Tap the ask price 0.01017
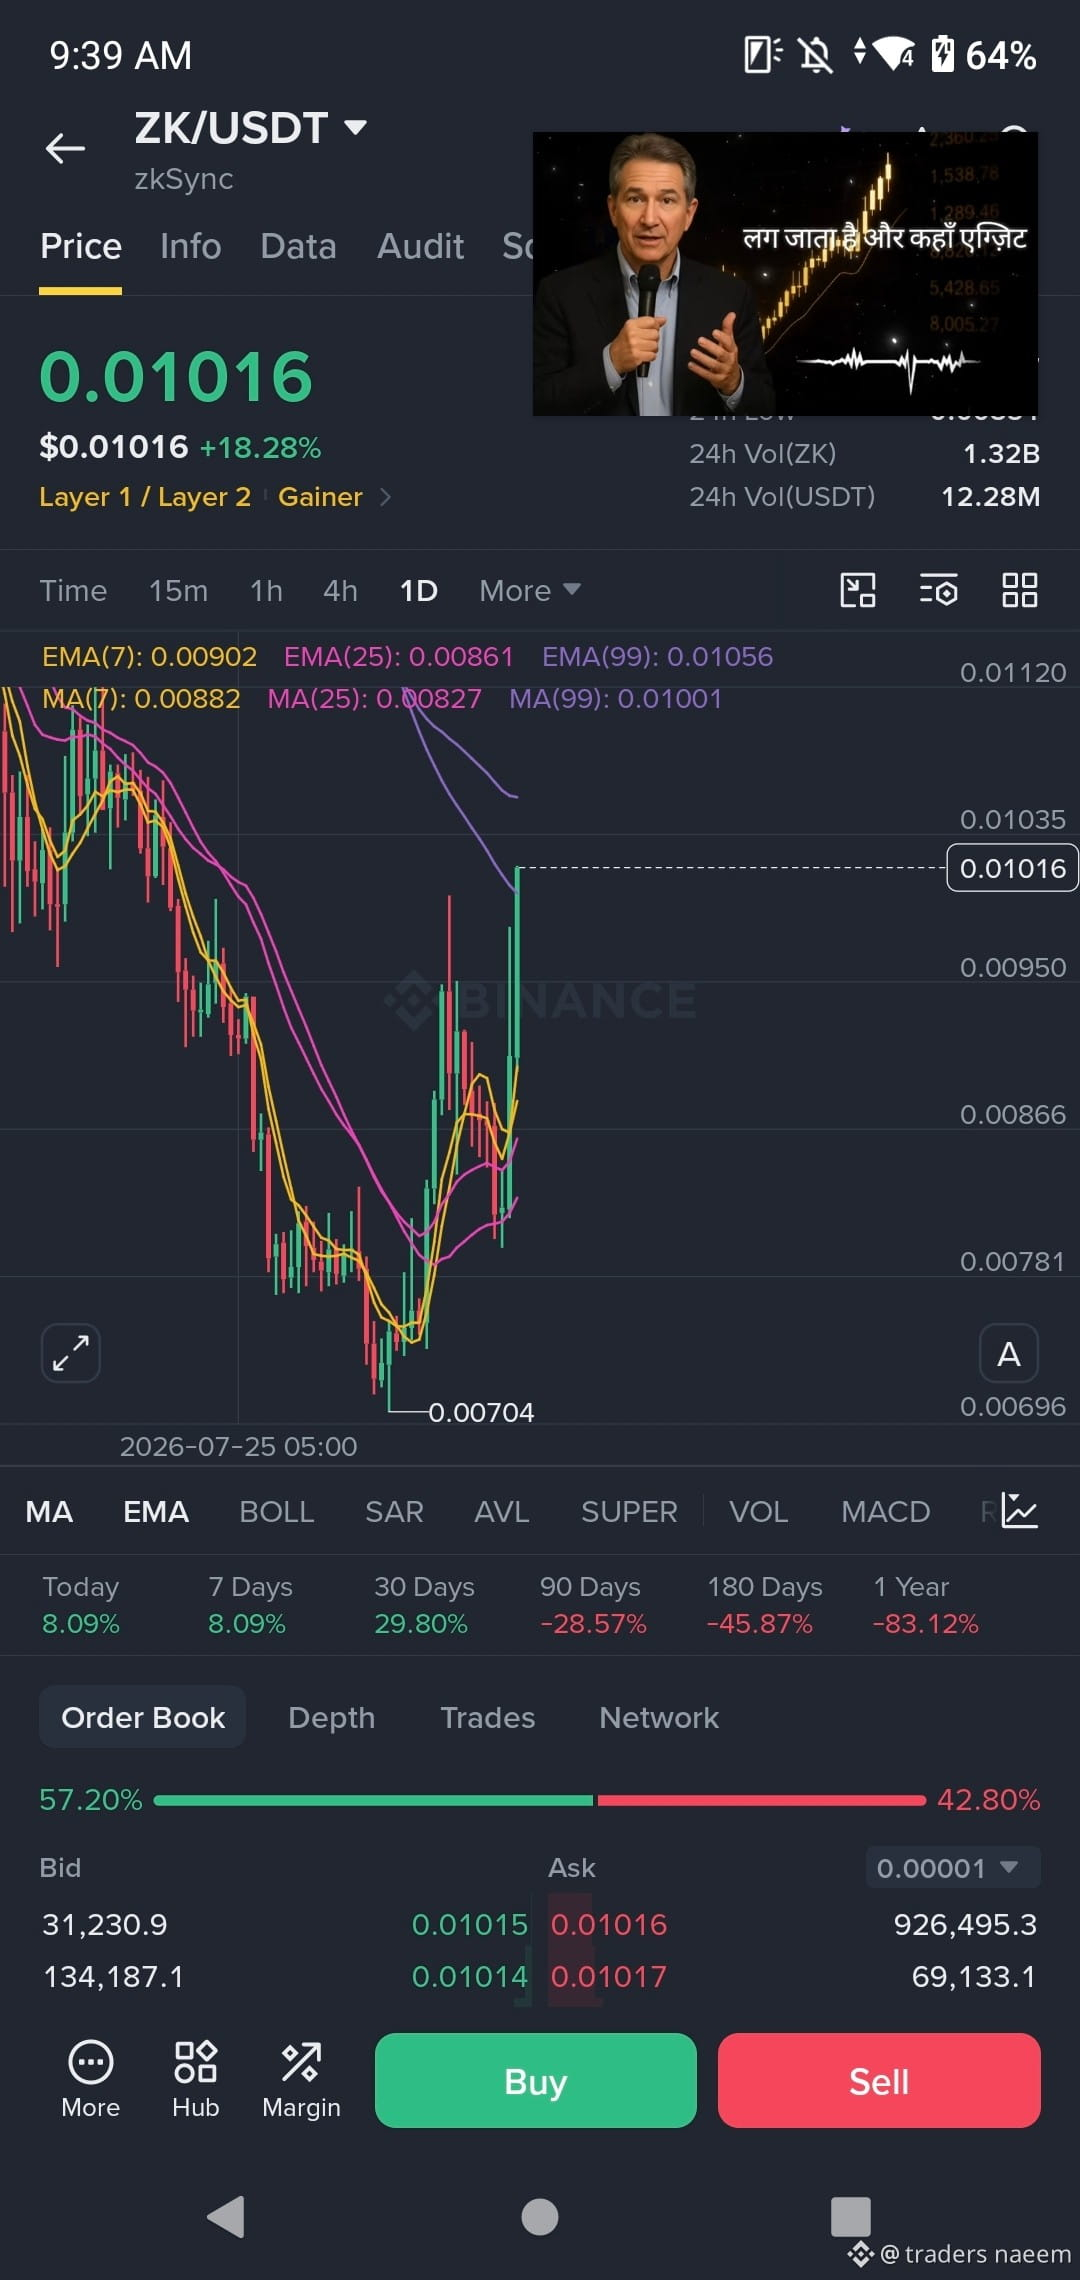The image size is (1080, 2280). pos(609,1976)
